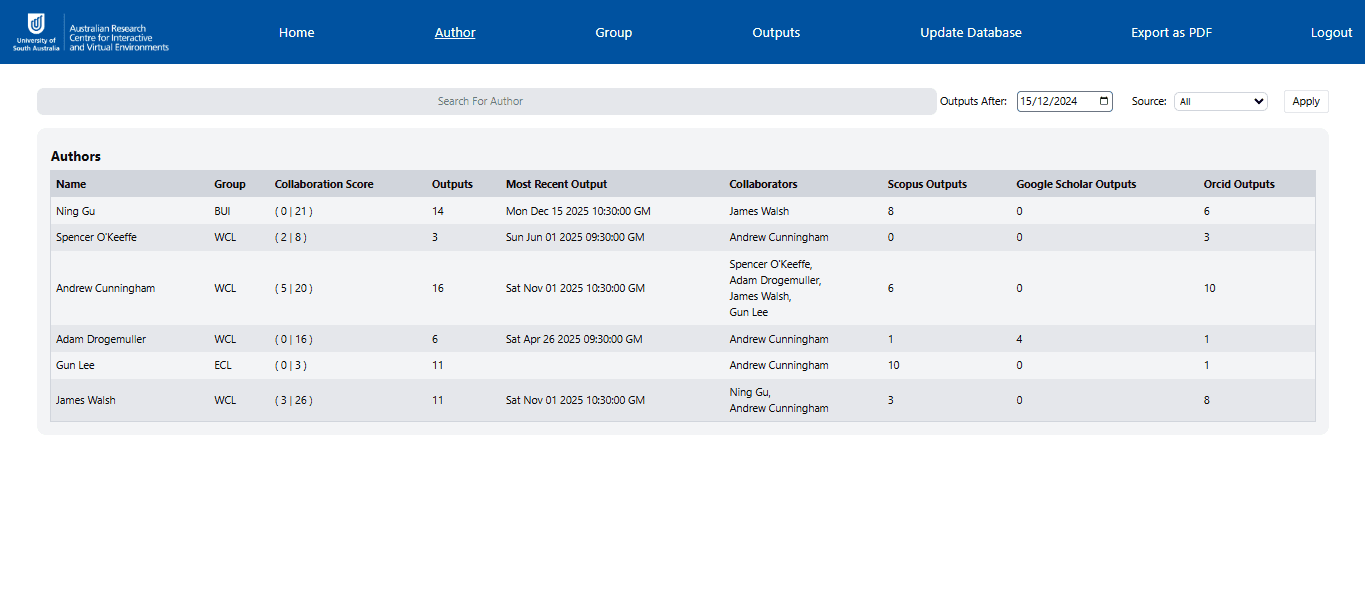1365x596 pixels.
Task: Select Update Database in navigation
Action: click(x=970, y=32)
